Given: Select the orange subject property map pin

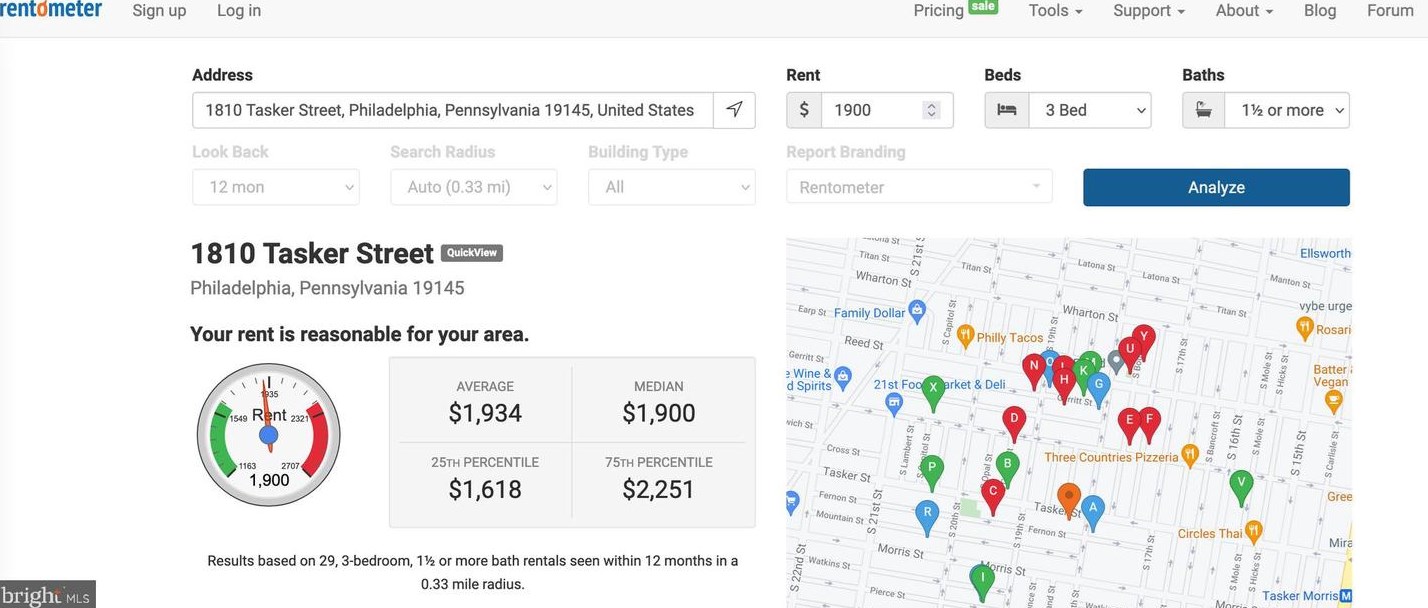Looking at the screenshot, I should coord(1068,500).
